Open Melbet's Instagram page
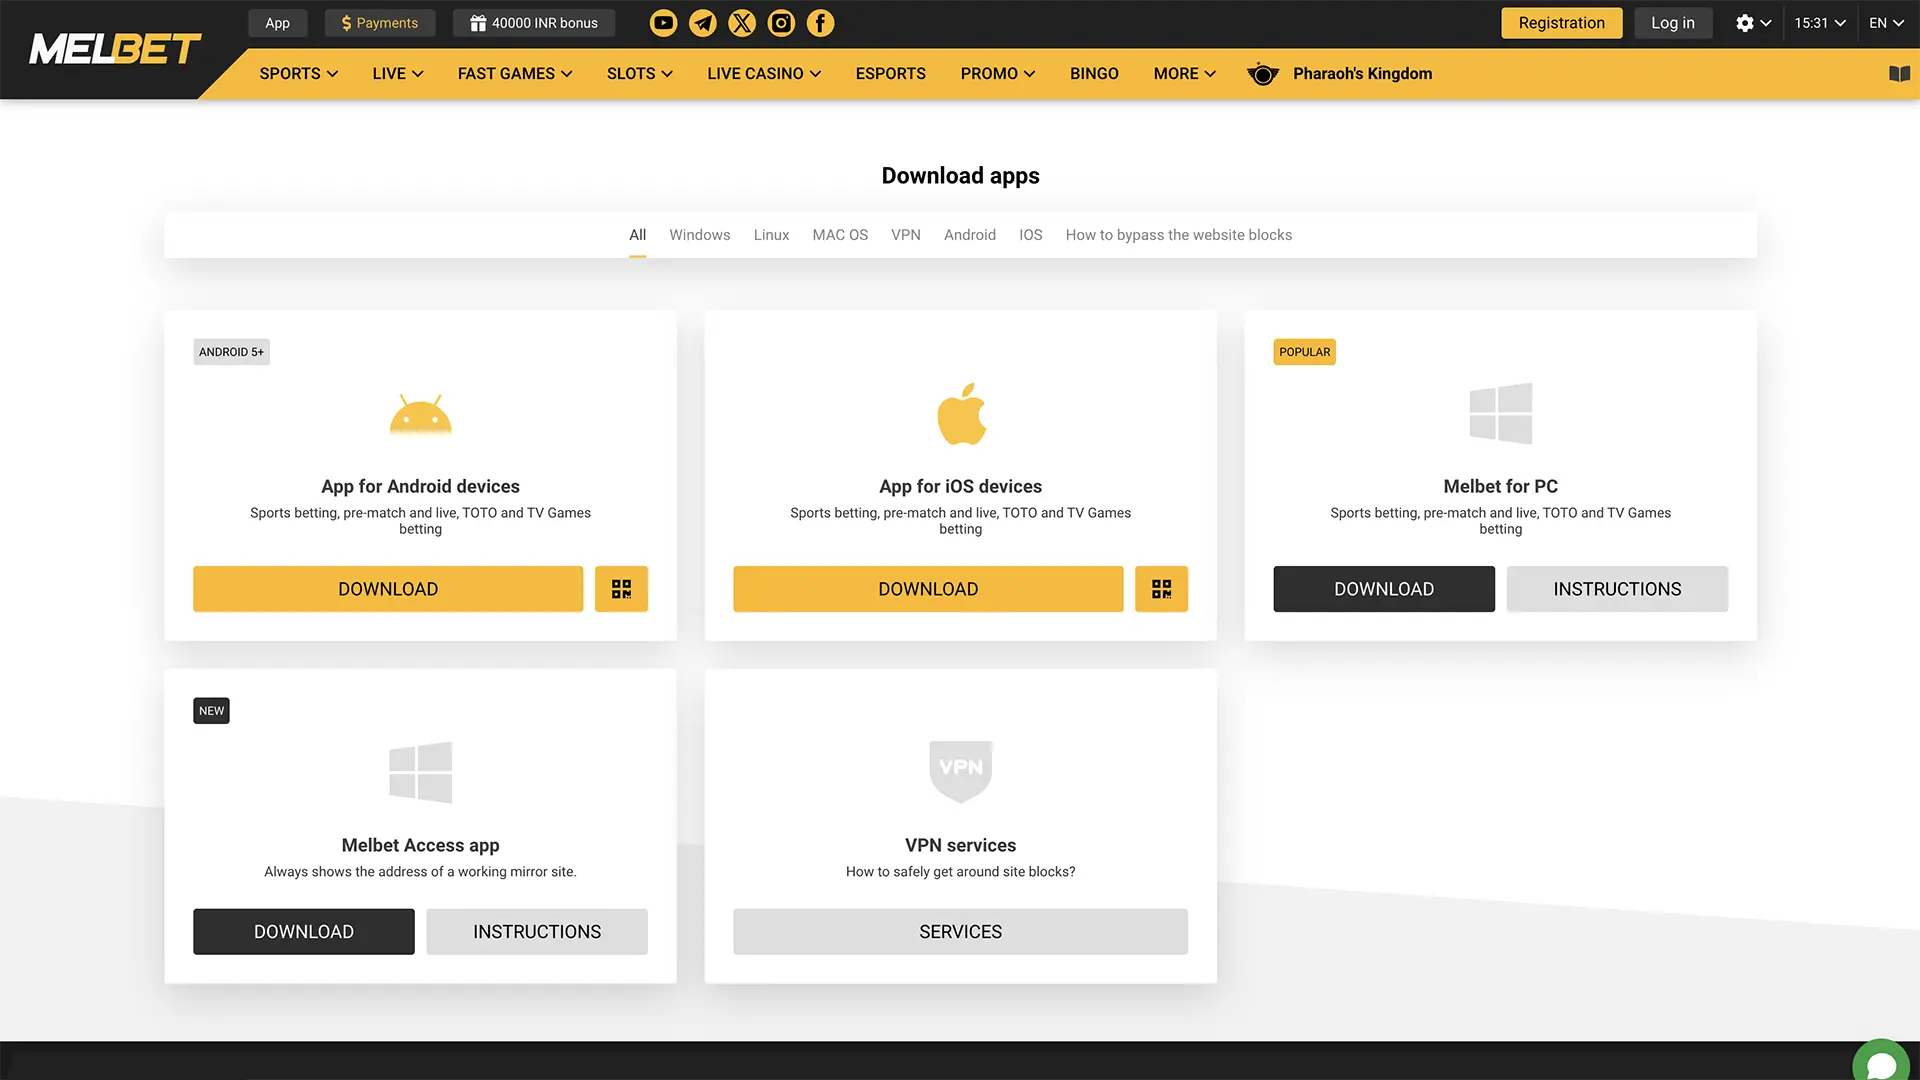 click(x=780, y=22)
